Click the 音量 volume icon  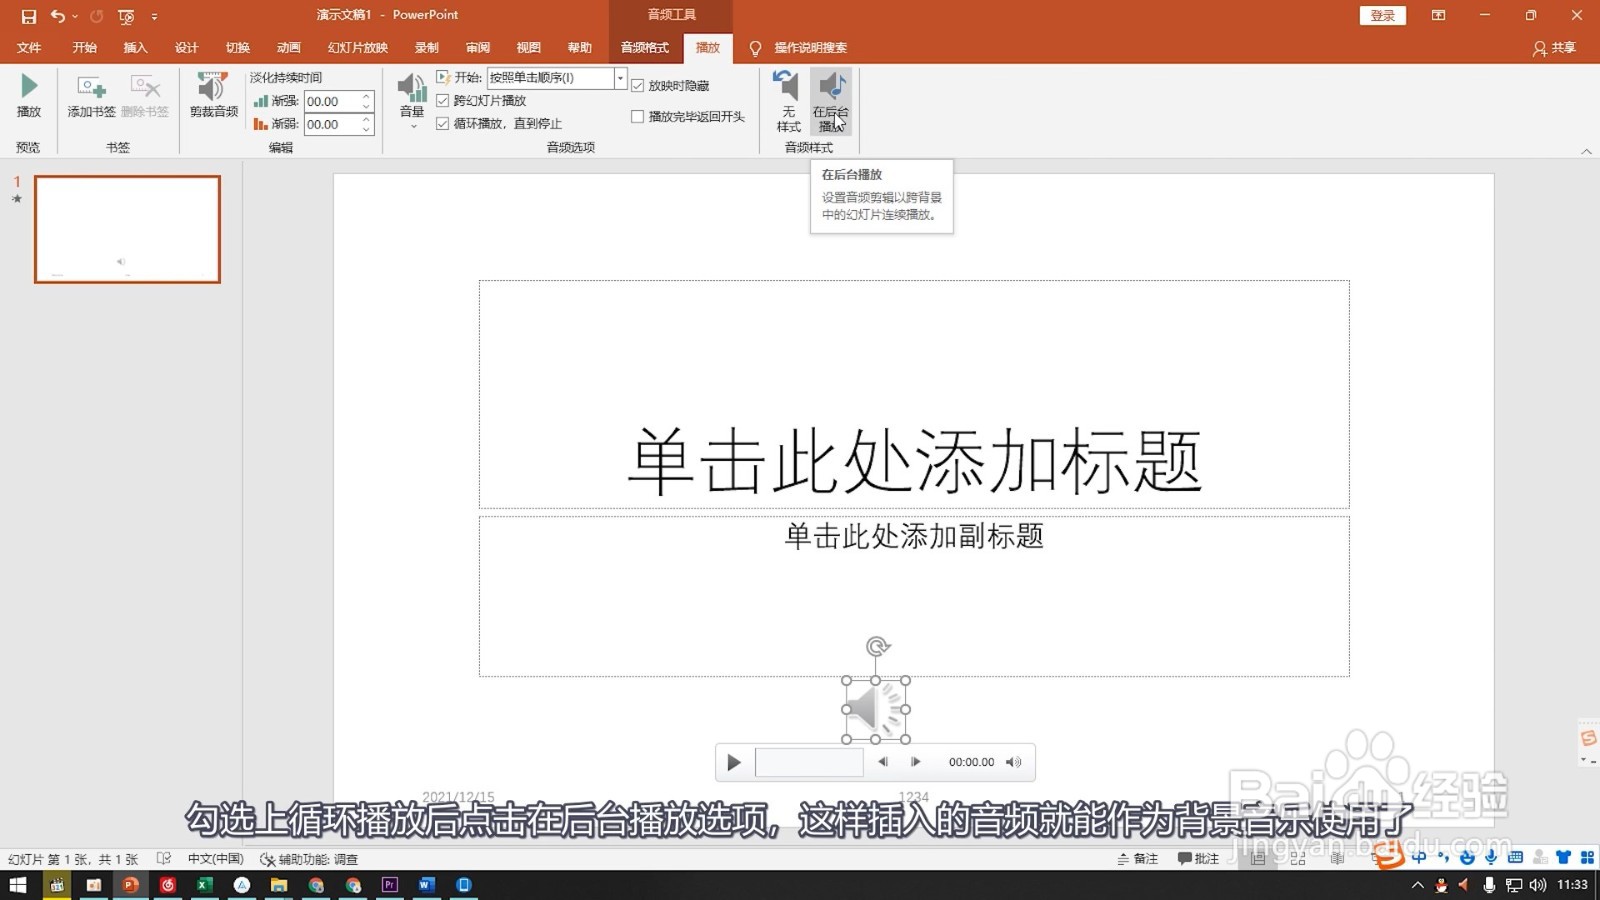(411, 90)
